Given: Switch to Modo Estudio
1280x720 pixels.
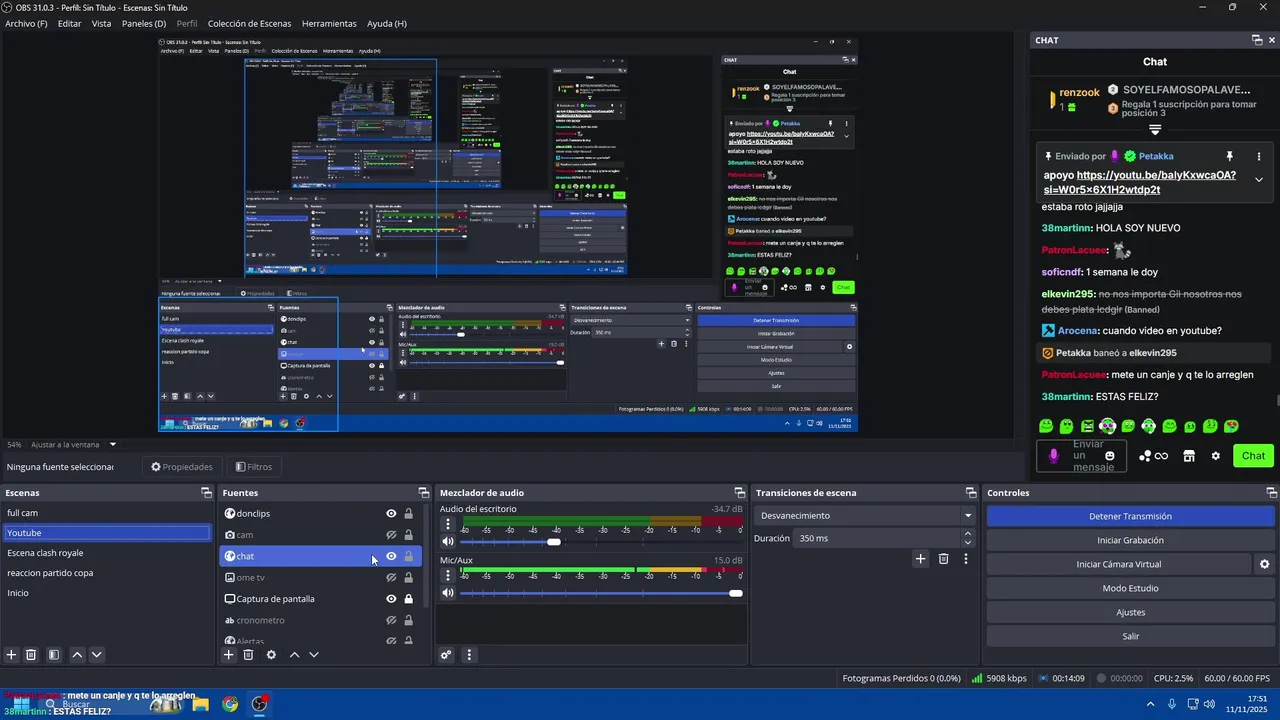Looking at the screenshot, I should click(x=1130, y=588).
